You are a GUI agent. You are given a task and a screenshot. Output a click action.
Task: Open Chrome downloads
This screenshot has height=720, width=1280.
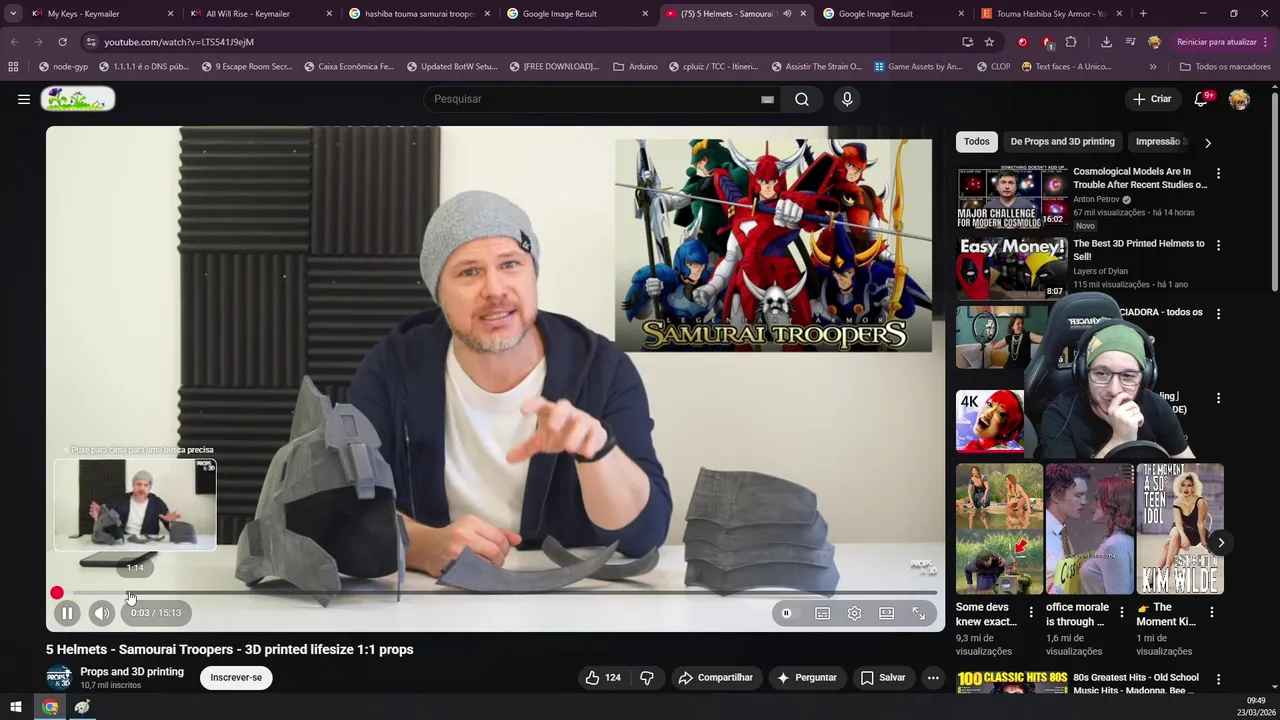tap(1106, 42)
